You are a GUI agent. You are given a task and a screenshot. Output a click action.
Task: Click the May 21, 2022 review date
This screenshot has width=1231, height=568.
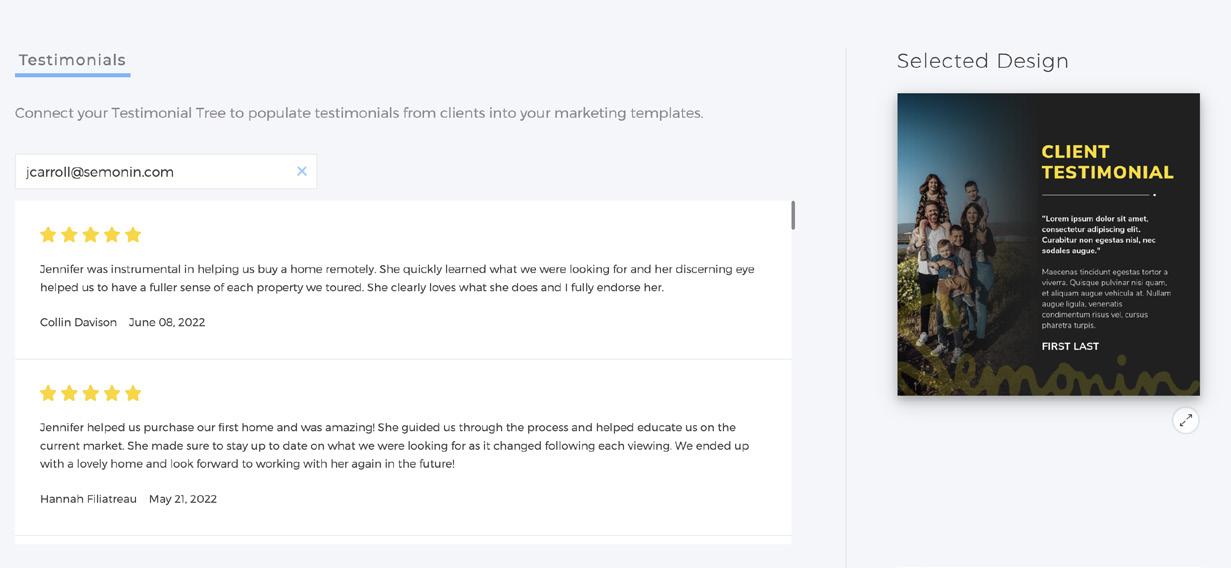[183, 499]
